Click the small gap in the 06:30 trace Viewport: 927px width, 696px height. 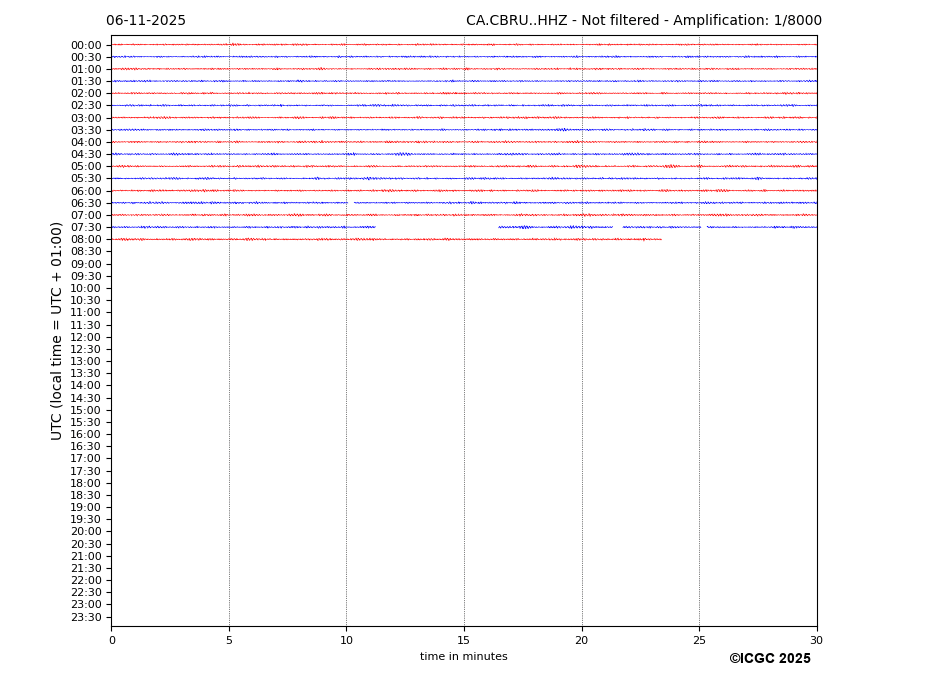[351, 203]
